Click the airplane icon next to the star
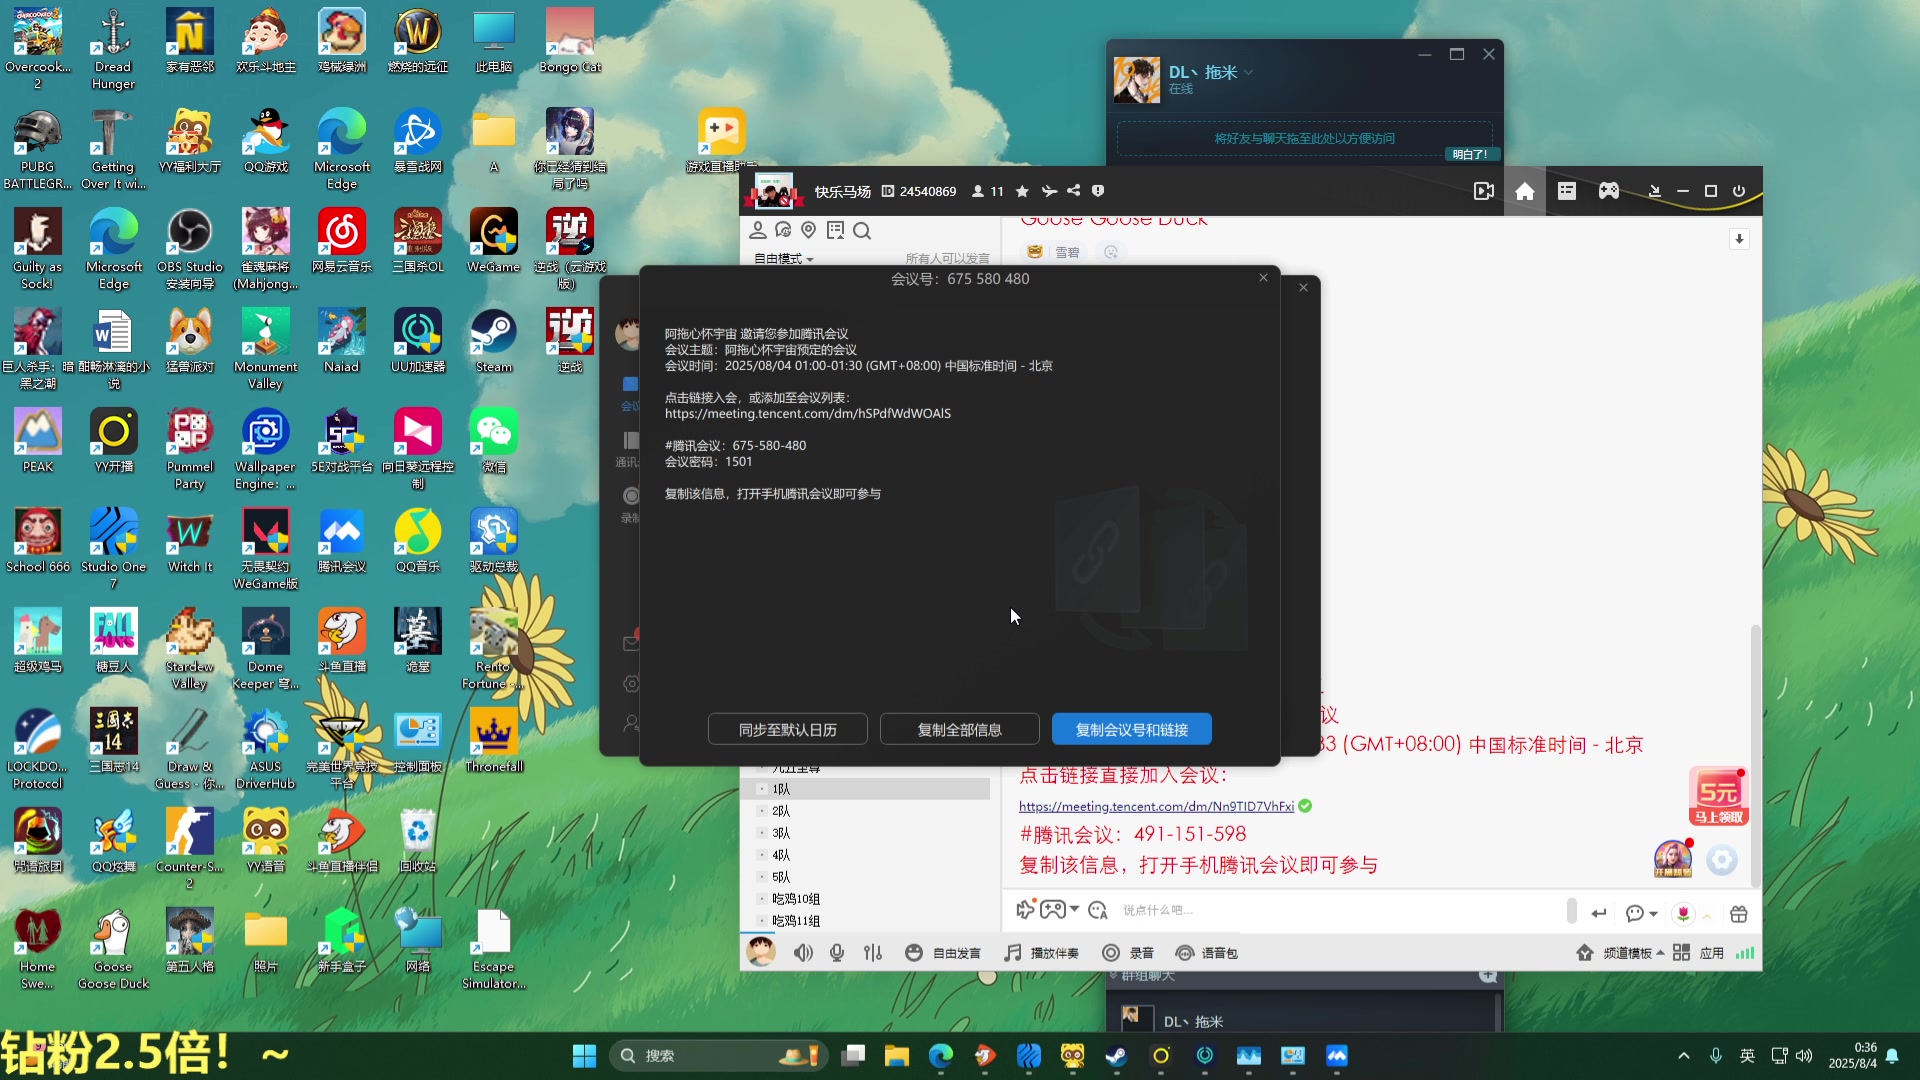Image resolution: width=1920 pixels, height=1080 pixels. pos(1048,191)
